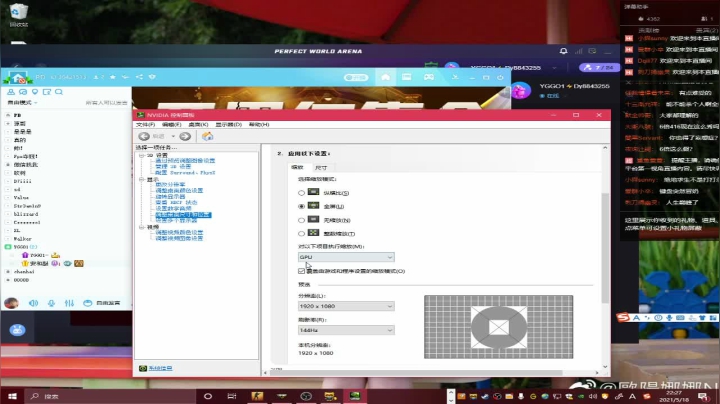
Task: Click System Information link at bottom left
Action: [x=160, y=368]
